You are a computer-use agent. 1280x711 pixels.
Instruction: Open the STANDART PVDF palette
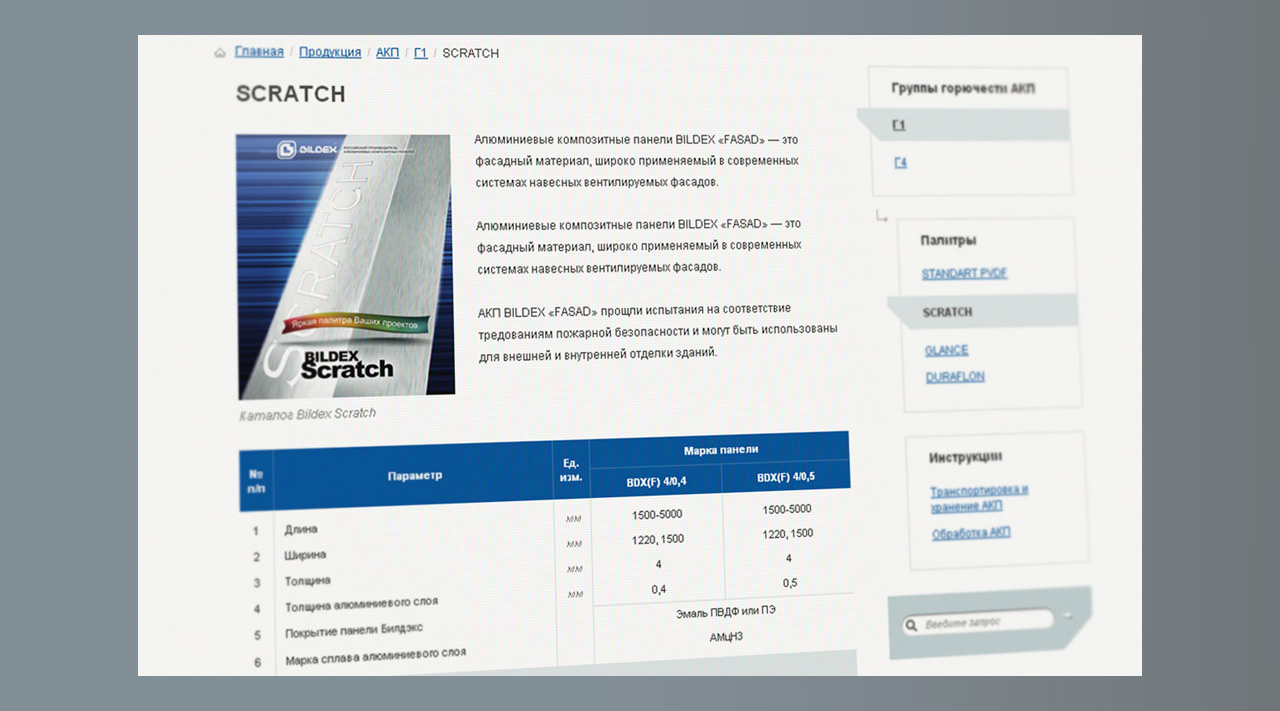(x=964, y=273)
